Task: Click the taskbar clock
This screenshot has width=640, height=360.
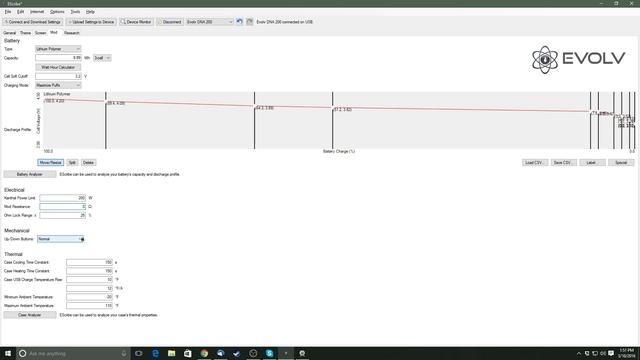Action: [626, 353]
